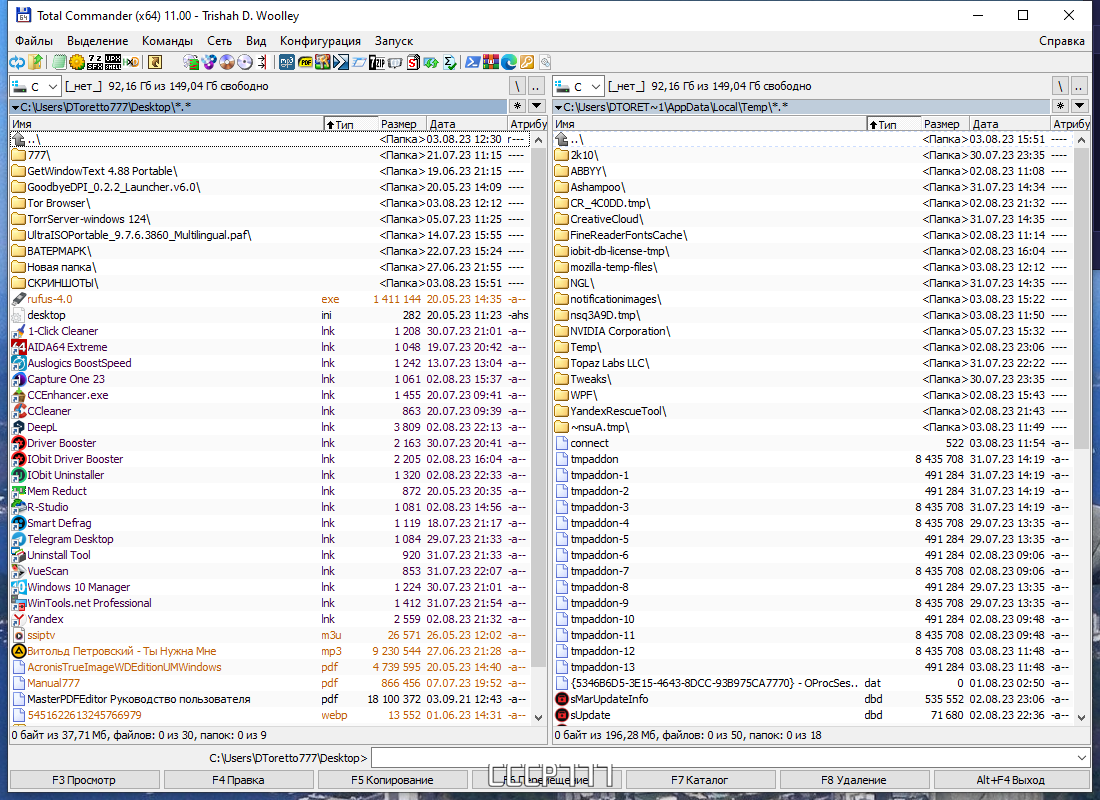Screen dimensions: 1100x800
Task: Open left panel drive C dropdown
Action: pos(35,86)
